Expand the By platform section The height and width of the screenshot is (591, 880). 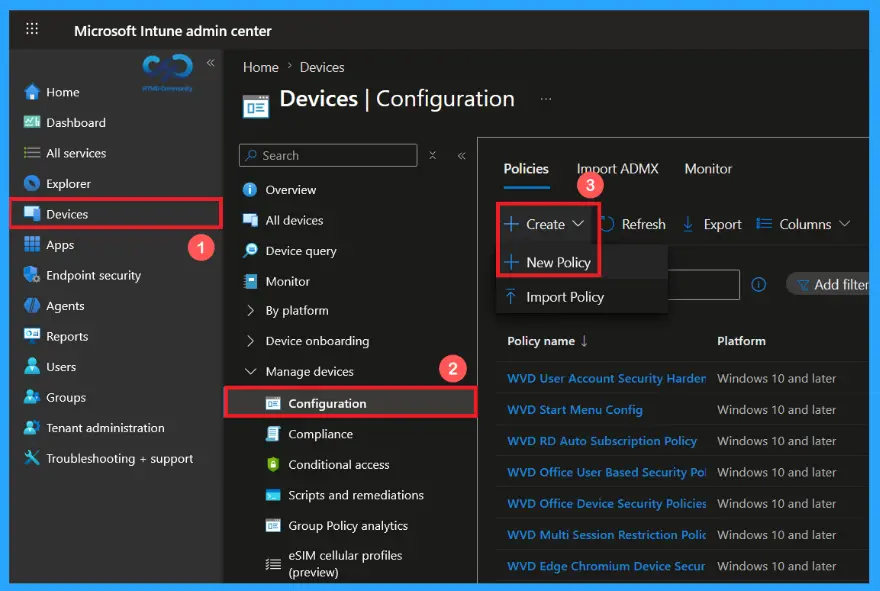(x=250, y=310)
